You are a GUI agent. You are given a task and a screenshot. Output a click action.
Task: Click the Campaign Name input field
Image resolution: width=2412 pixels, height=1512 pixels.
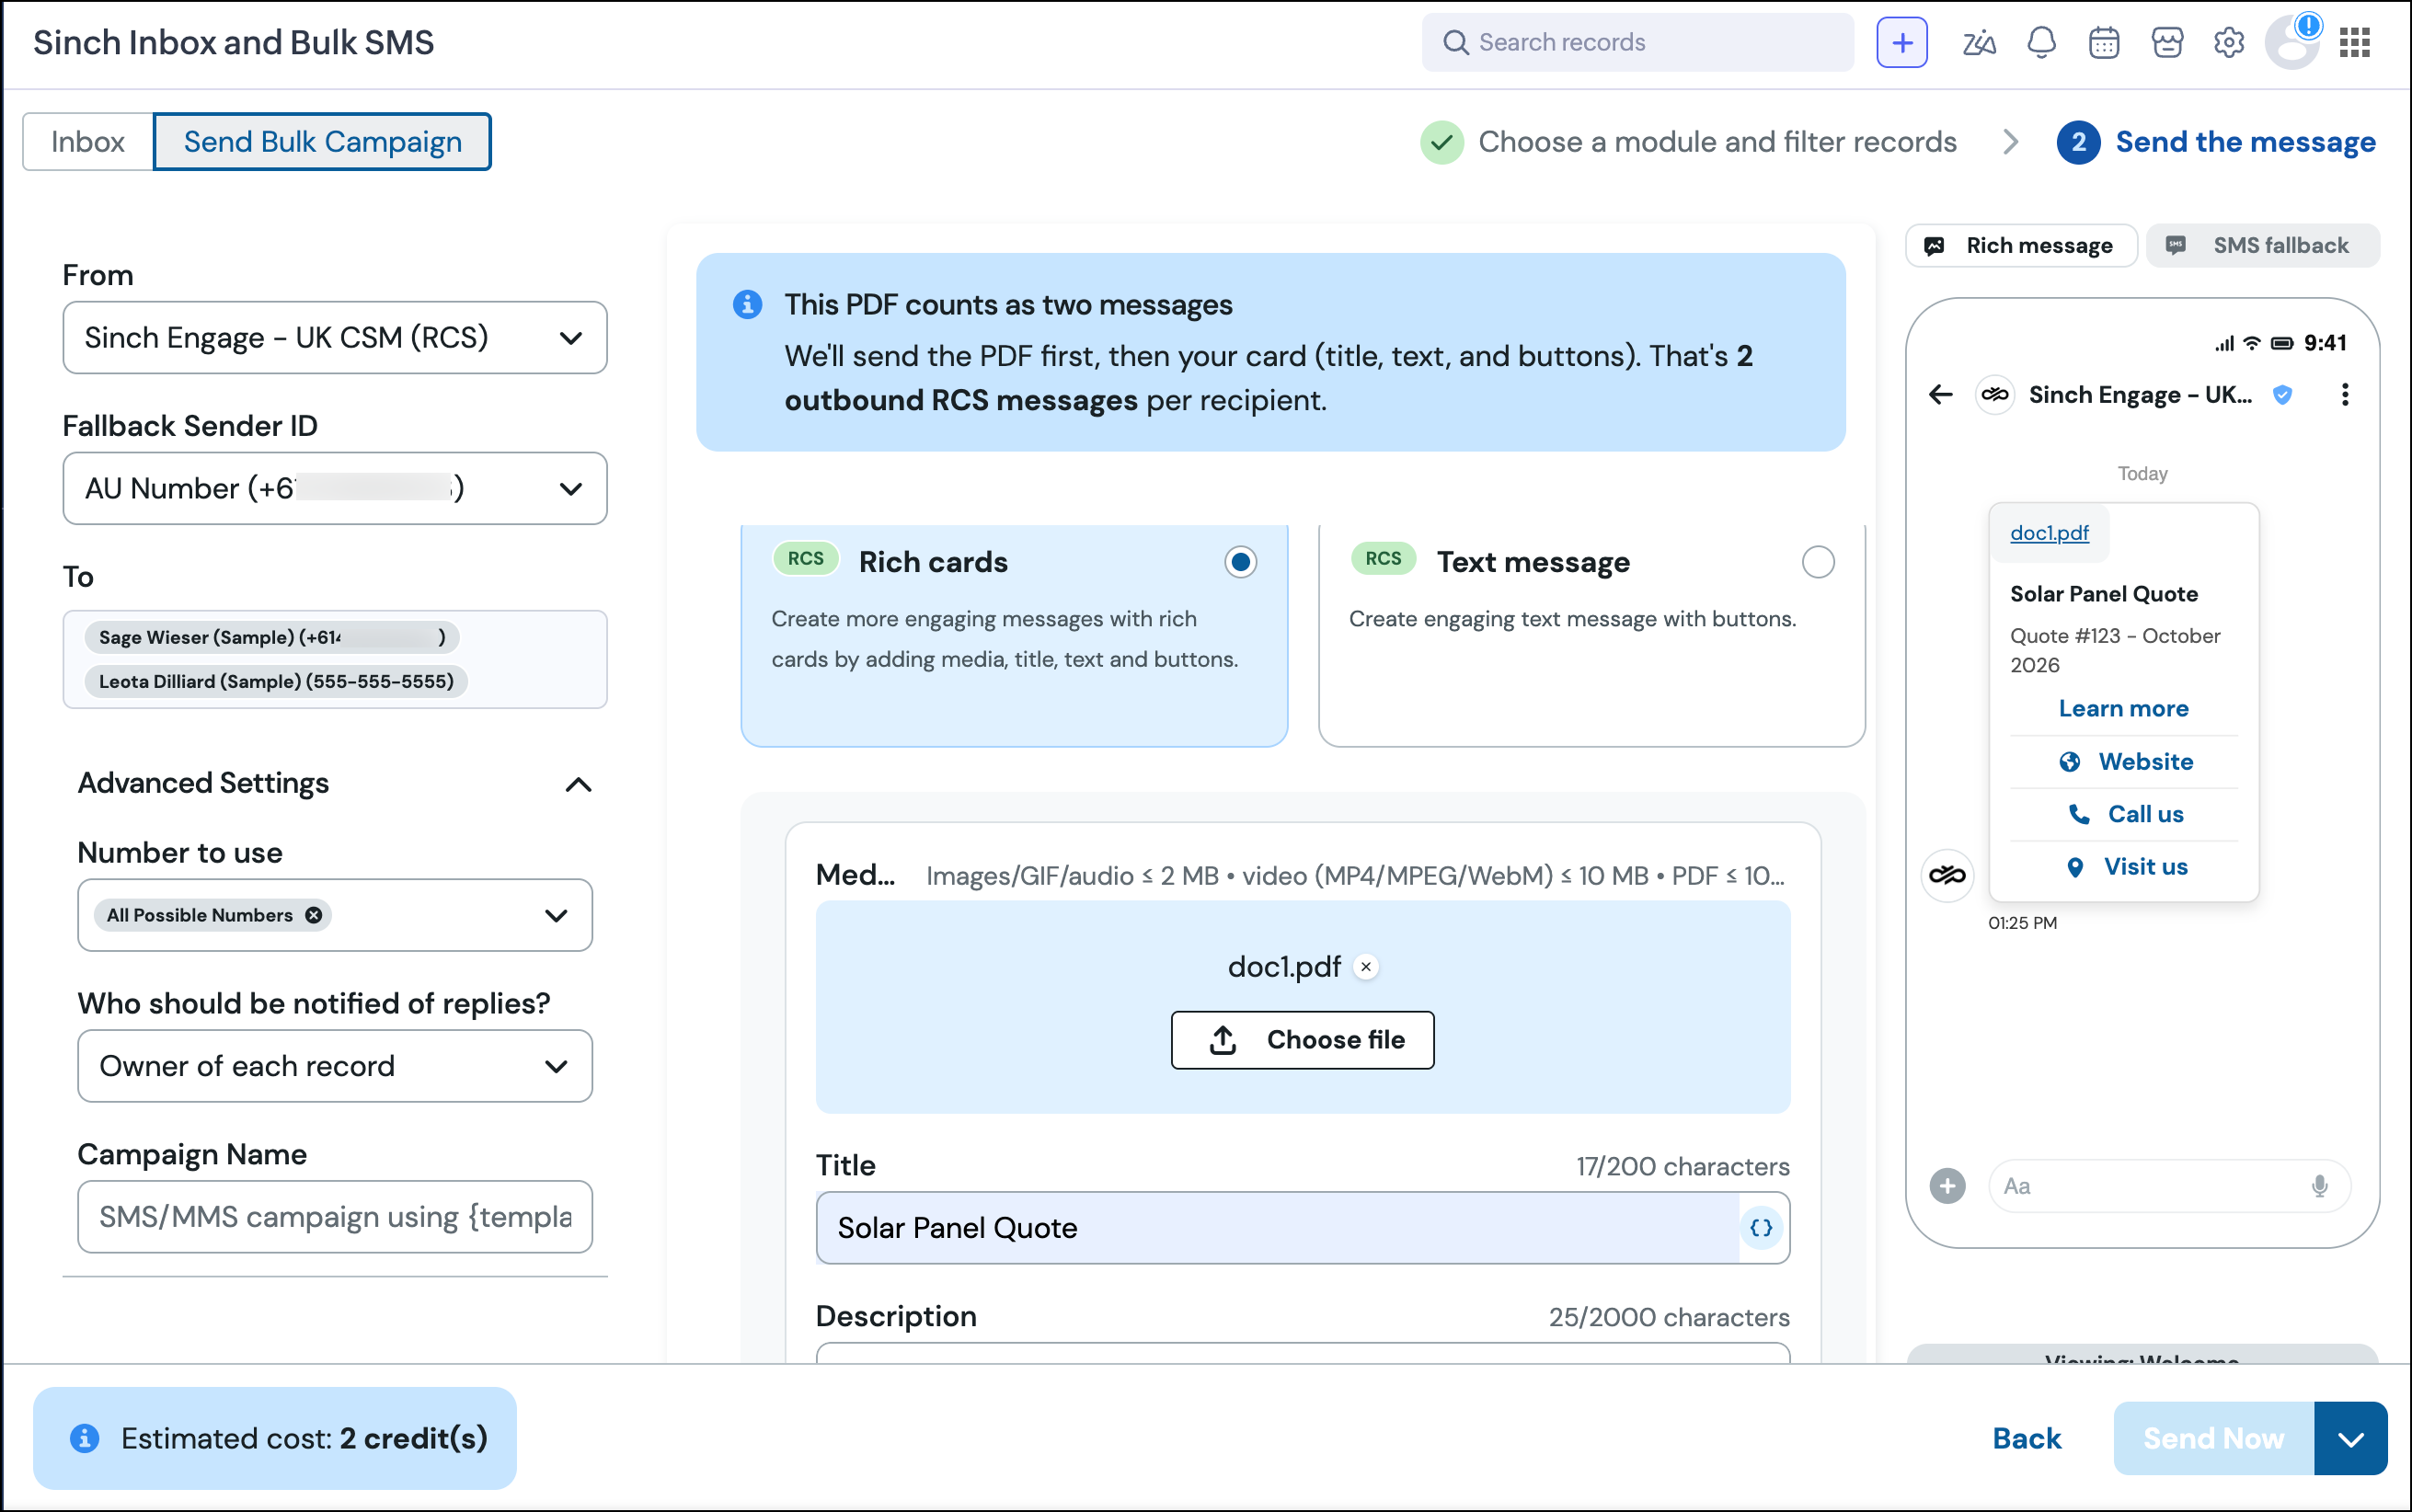[x=334, y=1216]
